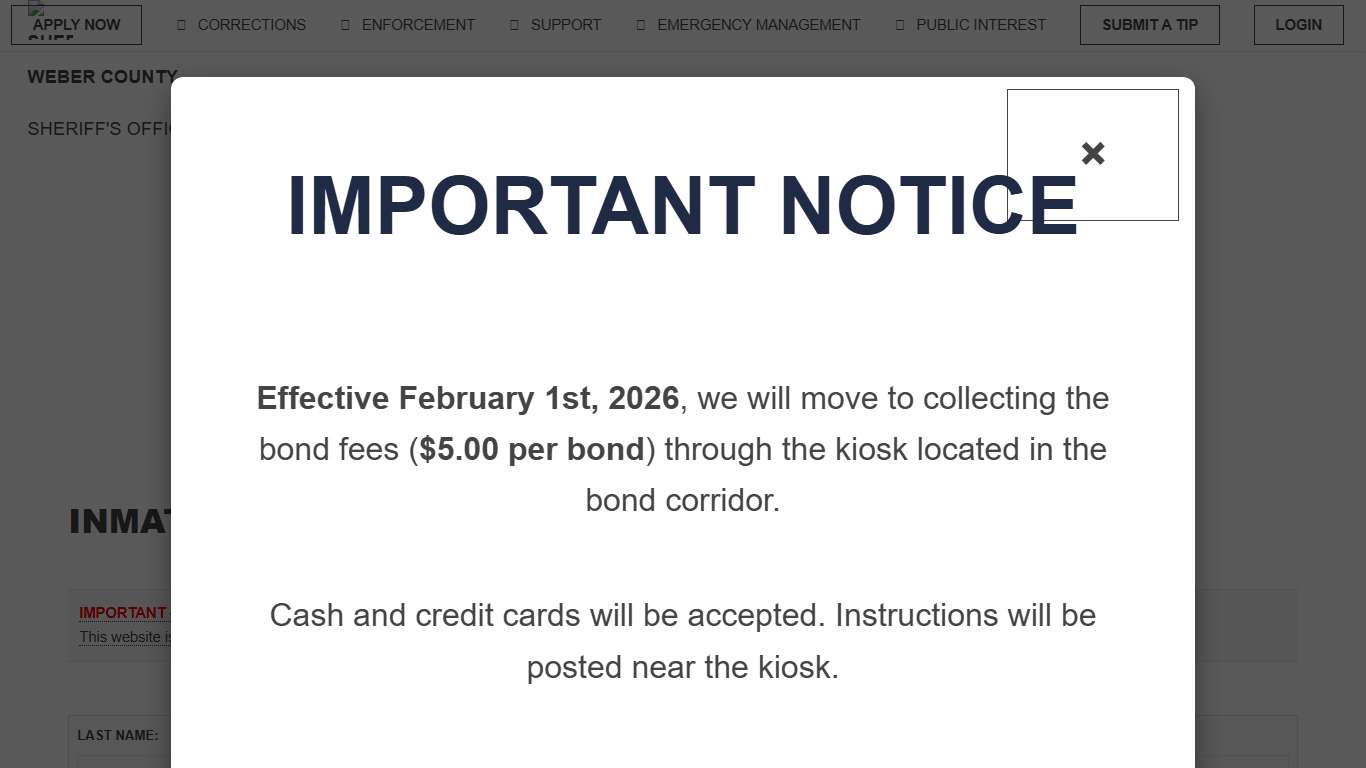
Task: Click the red IMPORTANT link text
Action: [123, 612]
